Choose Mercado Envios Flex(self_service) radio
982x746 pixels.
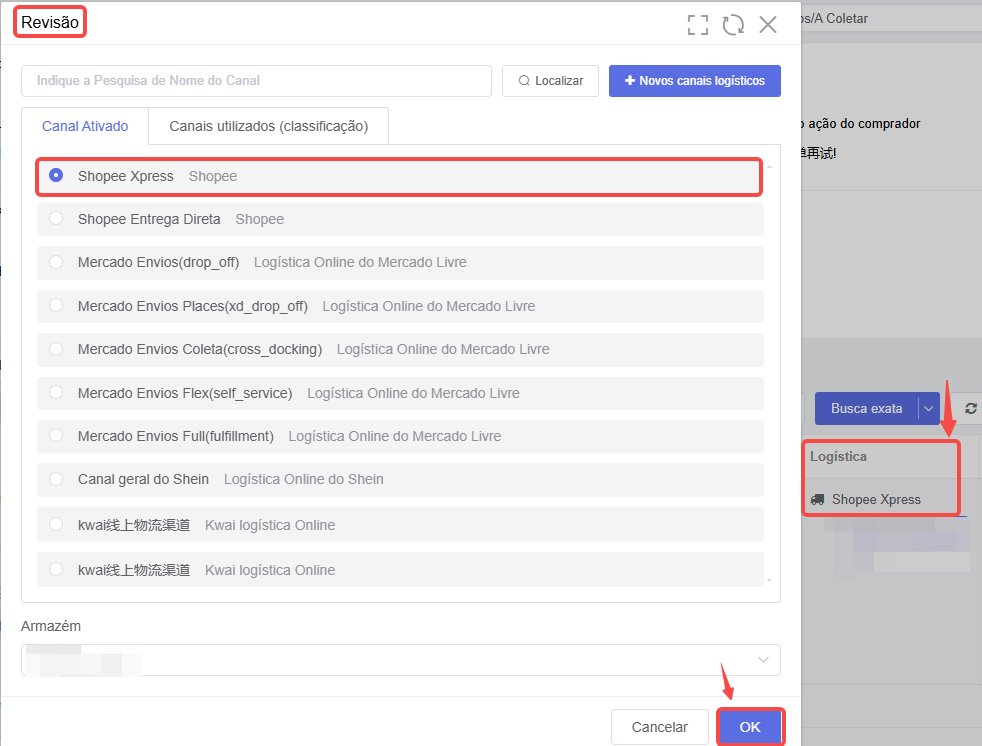pyautogui.click(x=56, y=393)
